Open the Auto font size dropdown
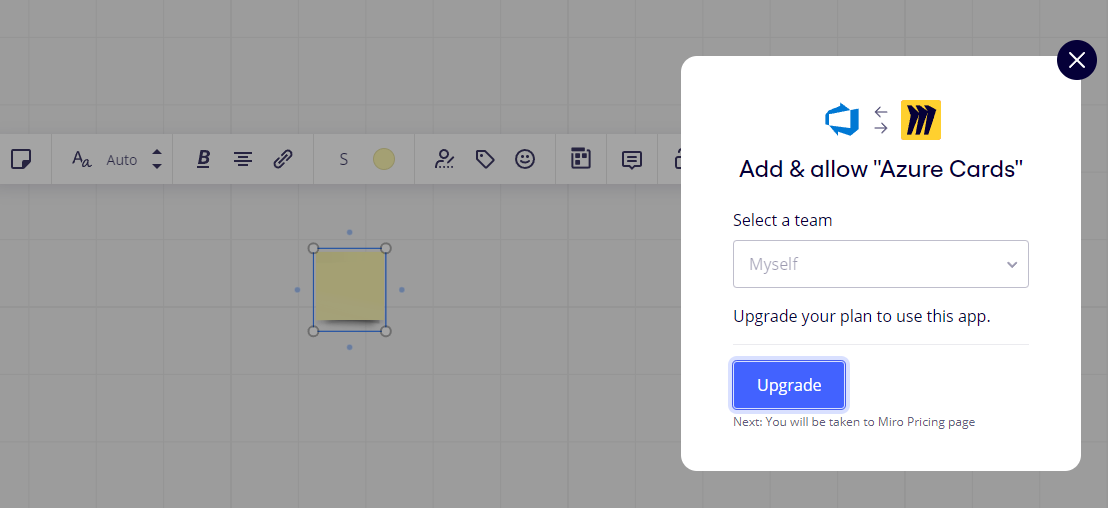The image size is (1108, 508). pos(122,160)
